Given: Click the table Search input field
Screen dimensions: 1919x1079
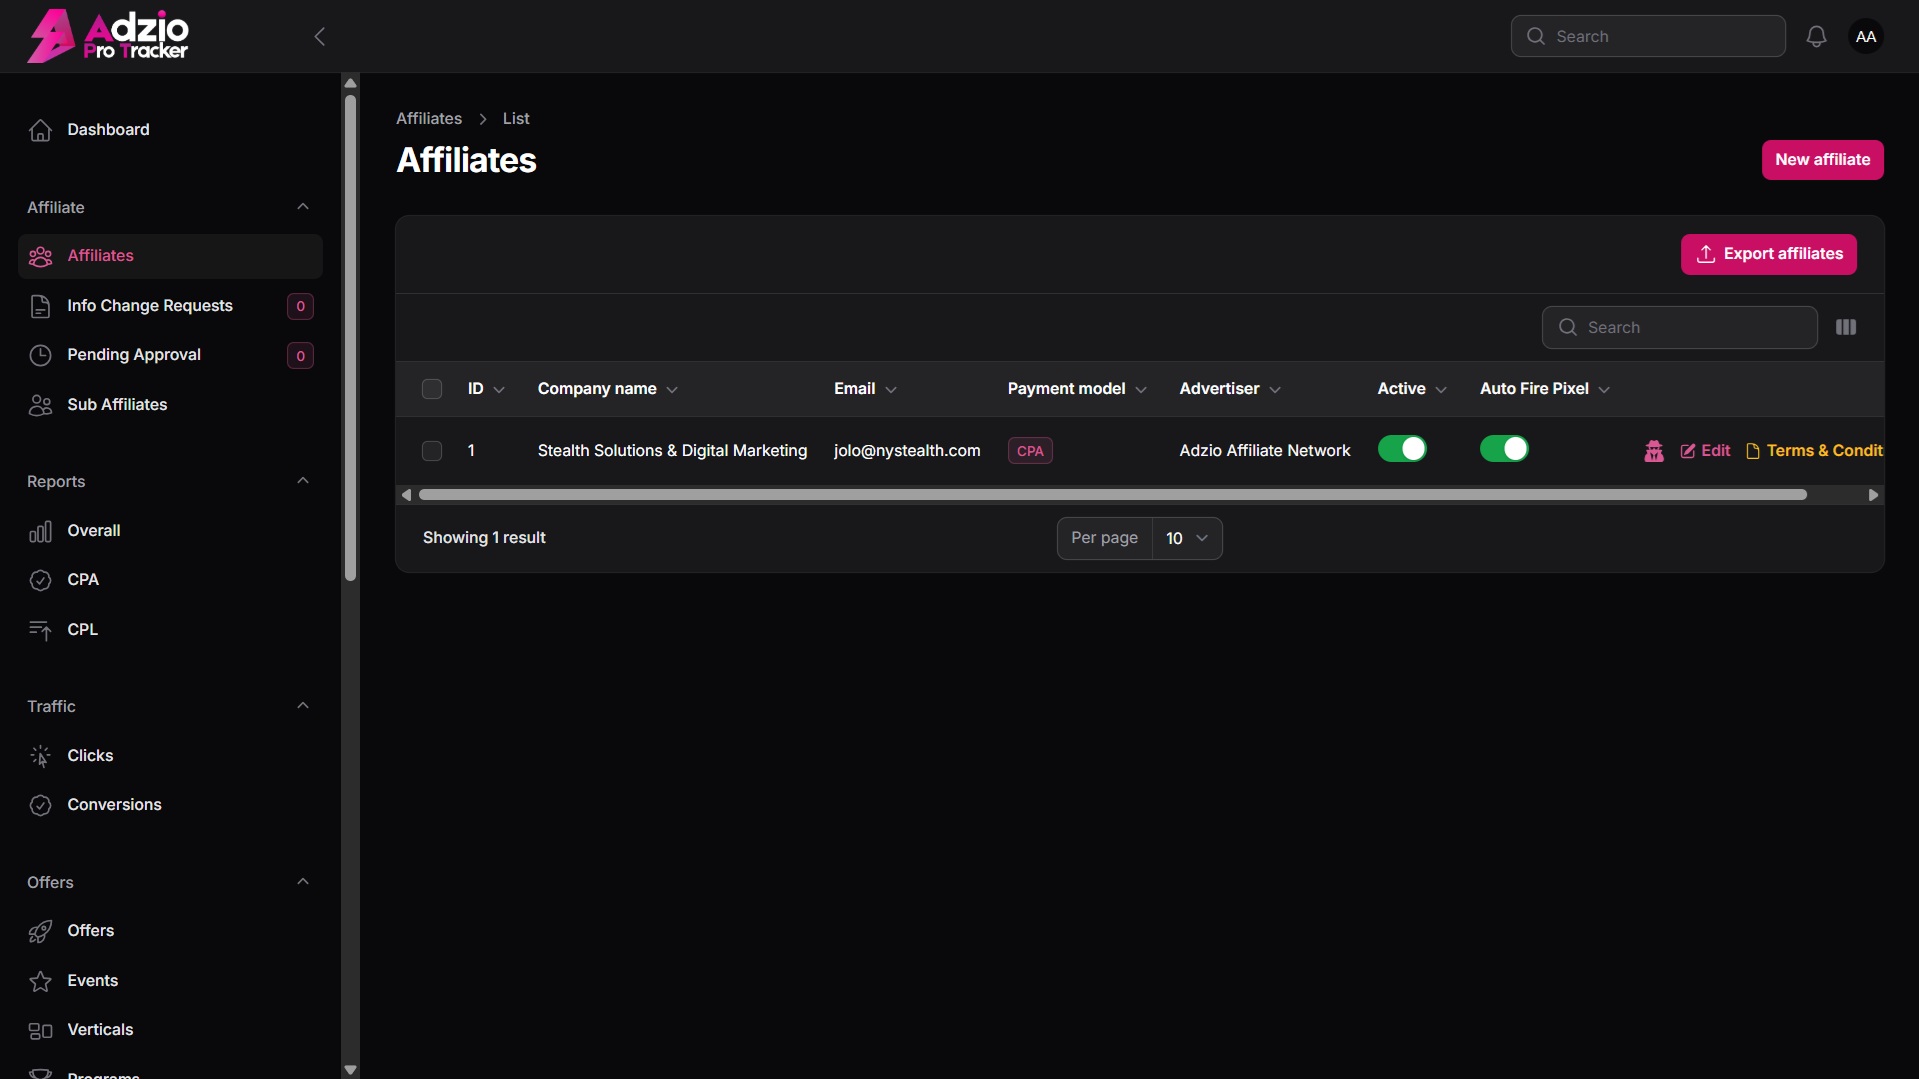Looking at the screenshot, I should [x=1679, y=328].
